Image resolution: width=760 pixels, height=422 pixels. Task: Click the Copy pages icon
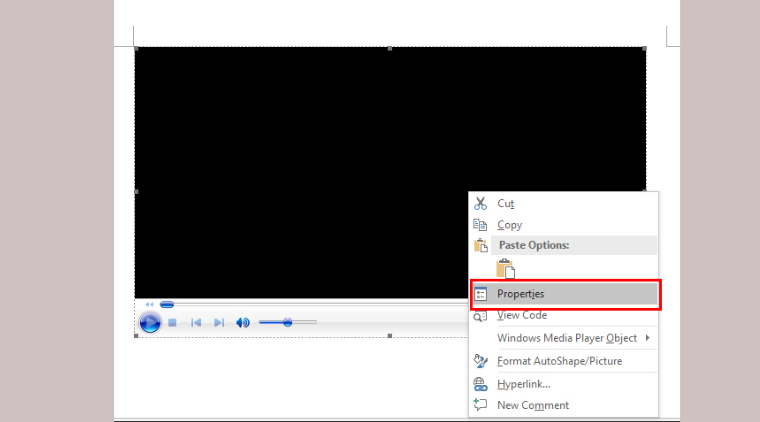click(x=480, y=225)
